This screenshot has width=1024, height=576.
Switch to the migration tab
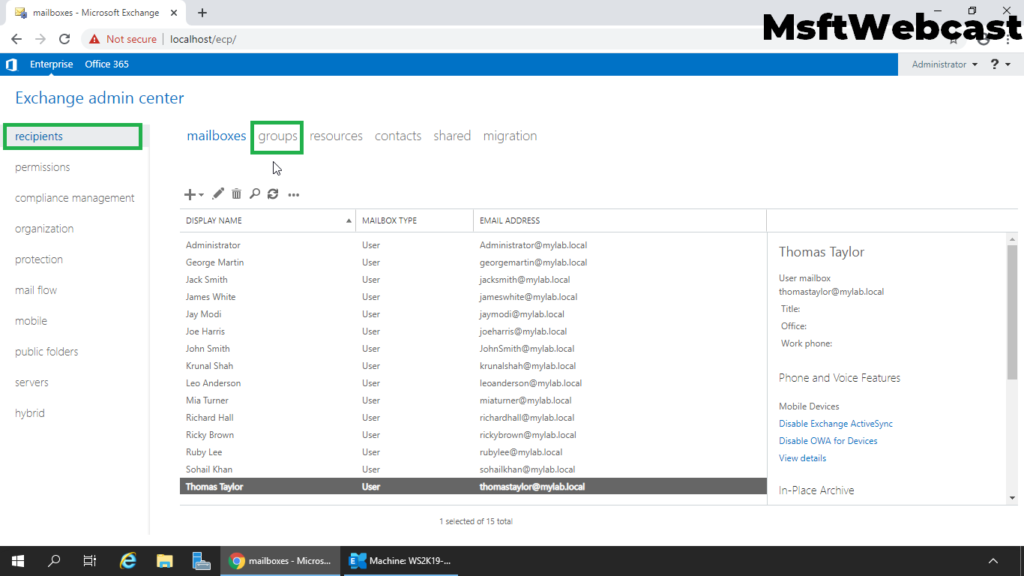click(510, 136)
